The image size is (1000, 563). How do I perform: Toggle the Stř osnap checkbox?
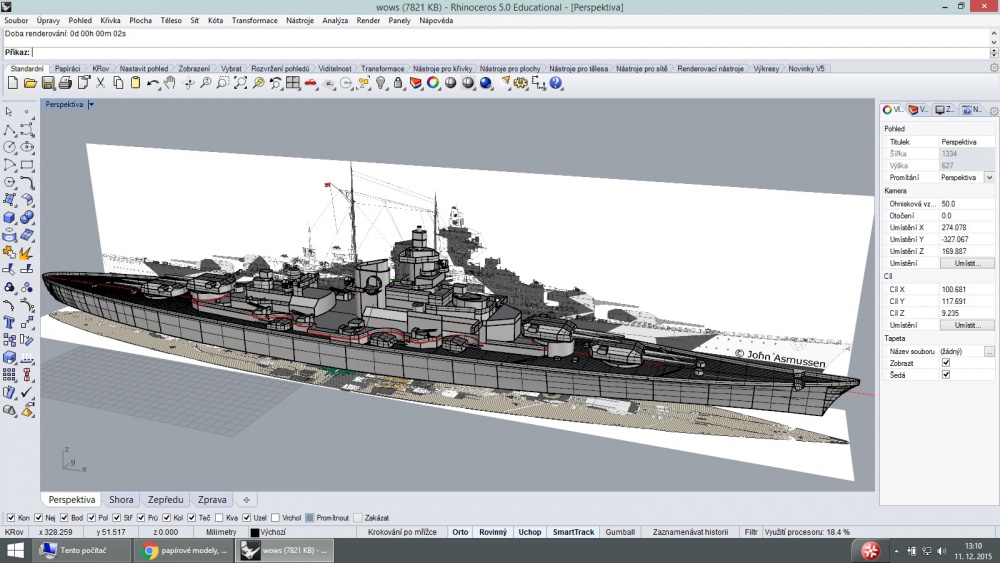point(116,518)
